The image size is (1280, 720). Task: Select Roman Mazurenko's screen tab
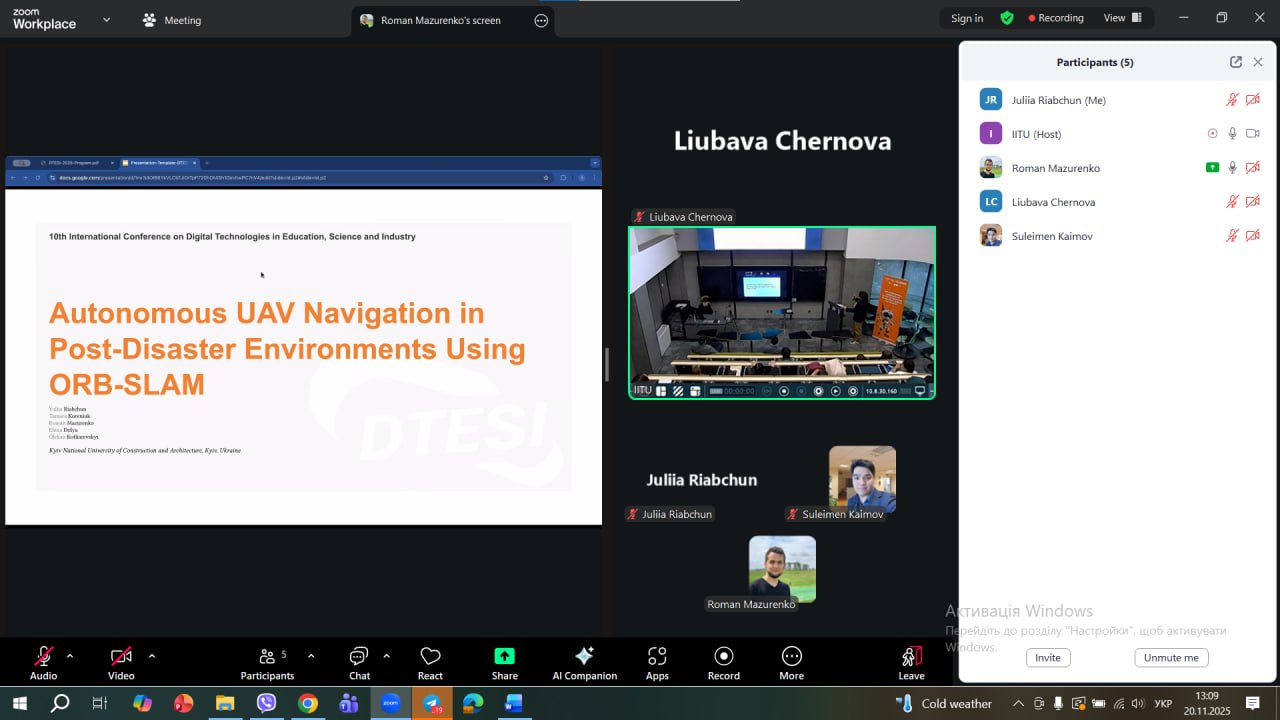440,20
